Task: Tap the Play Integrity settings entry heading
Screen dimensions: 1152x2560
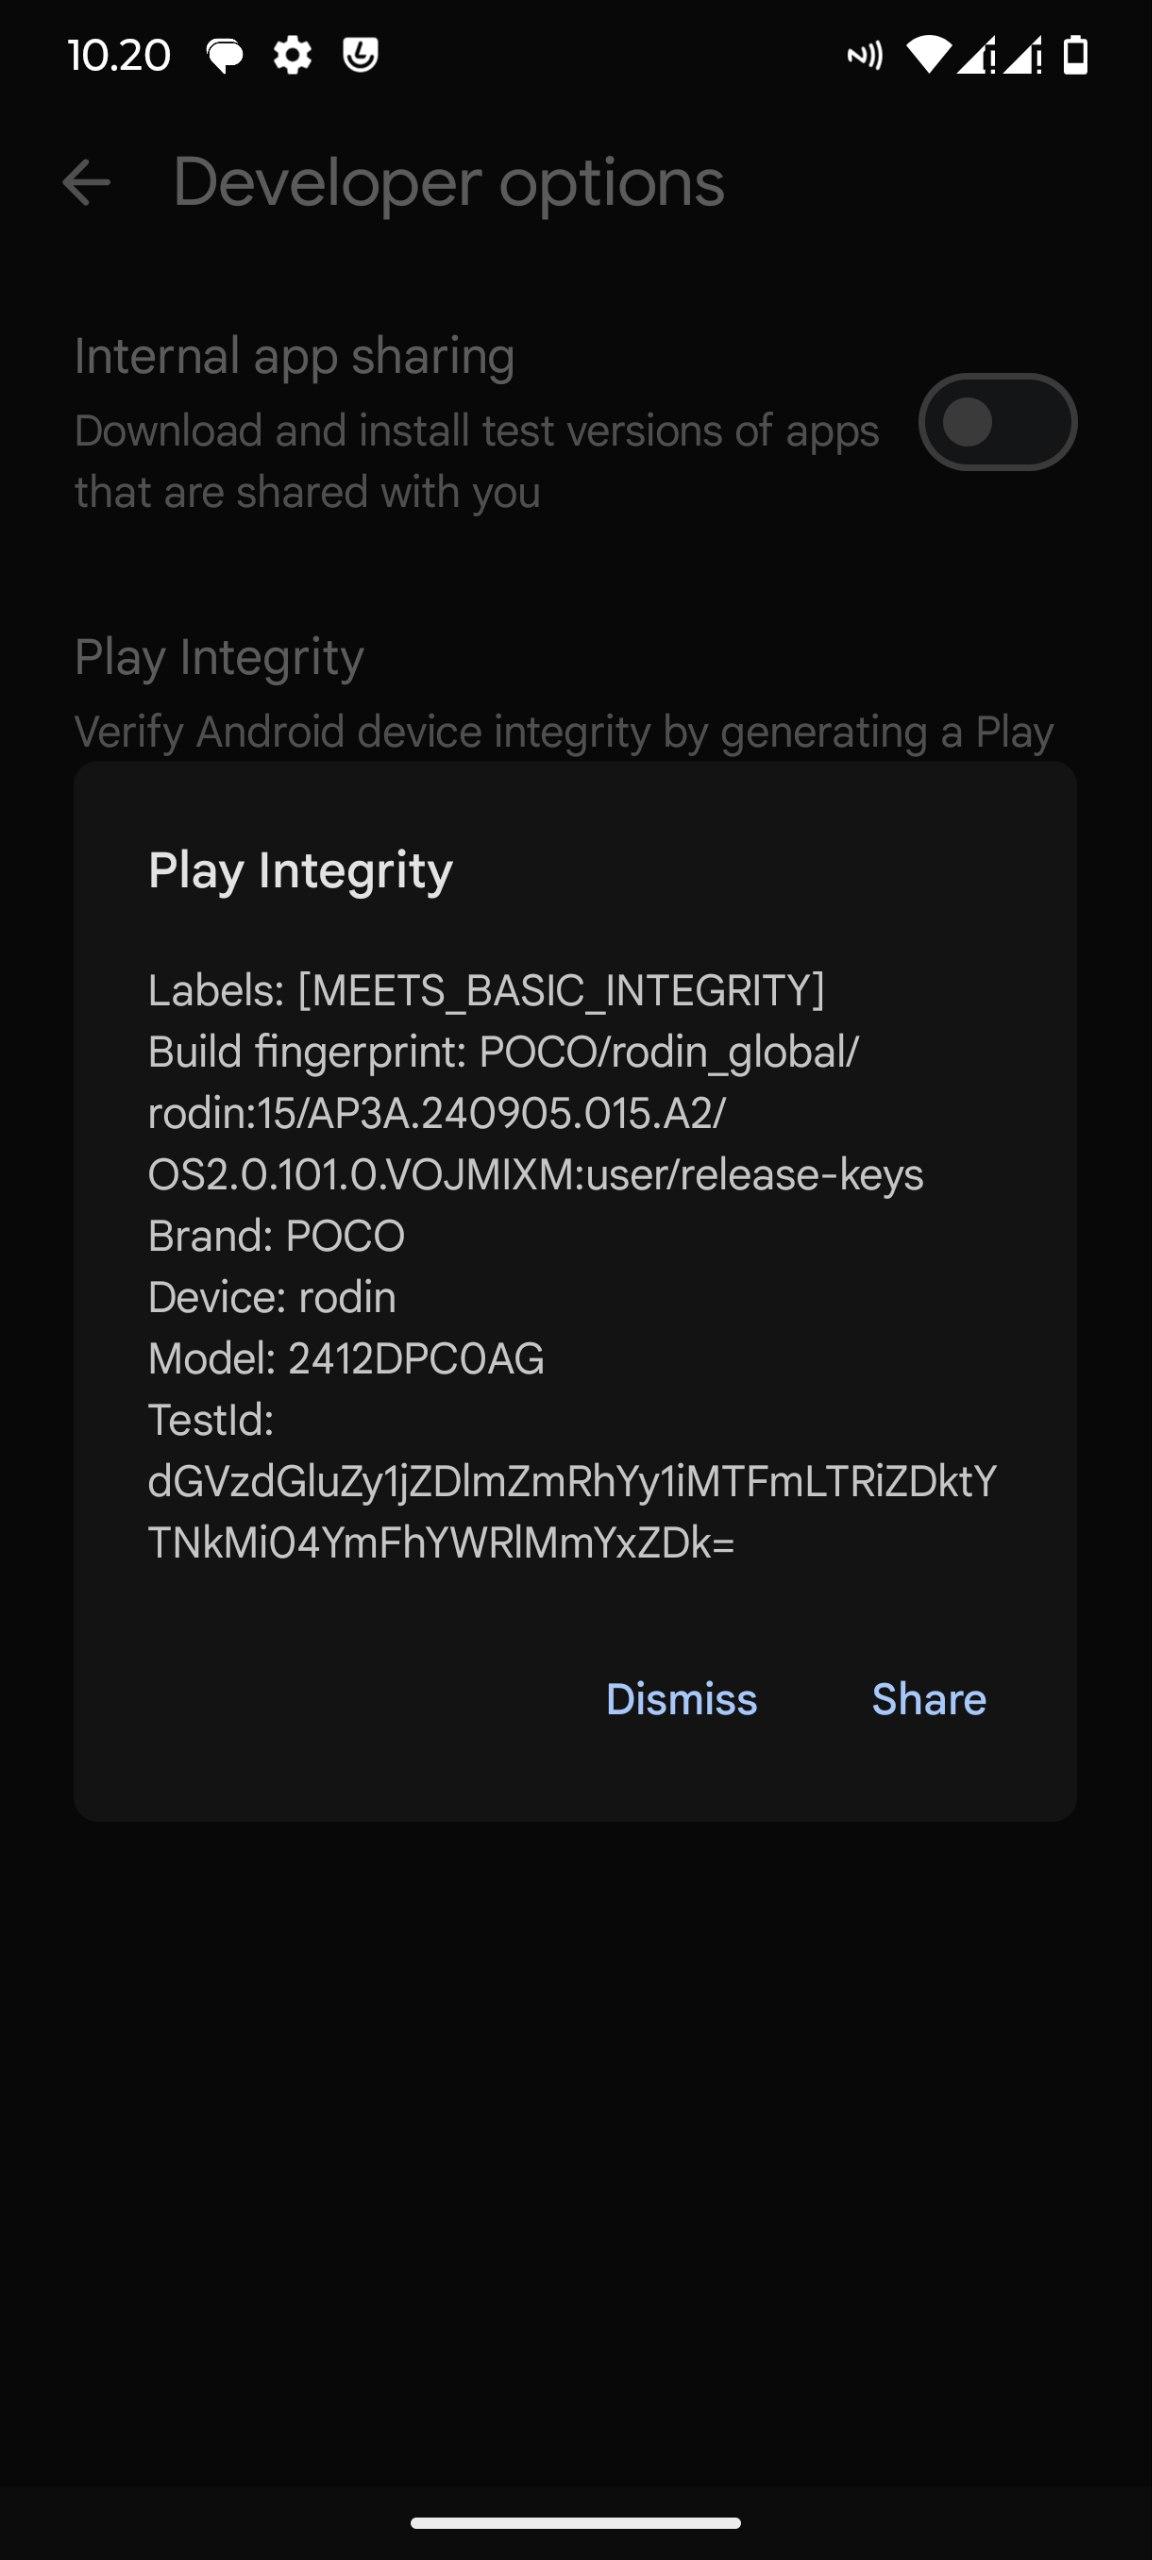Action: [x=219, y=658]
